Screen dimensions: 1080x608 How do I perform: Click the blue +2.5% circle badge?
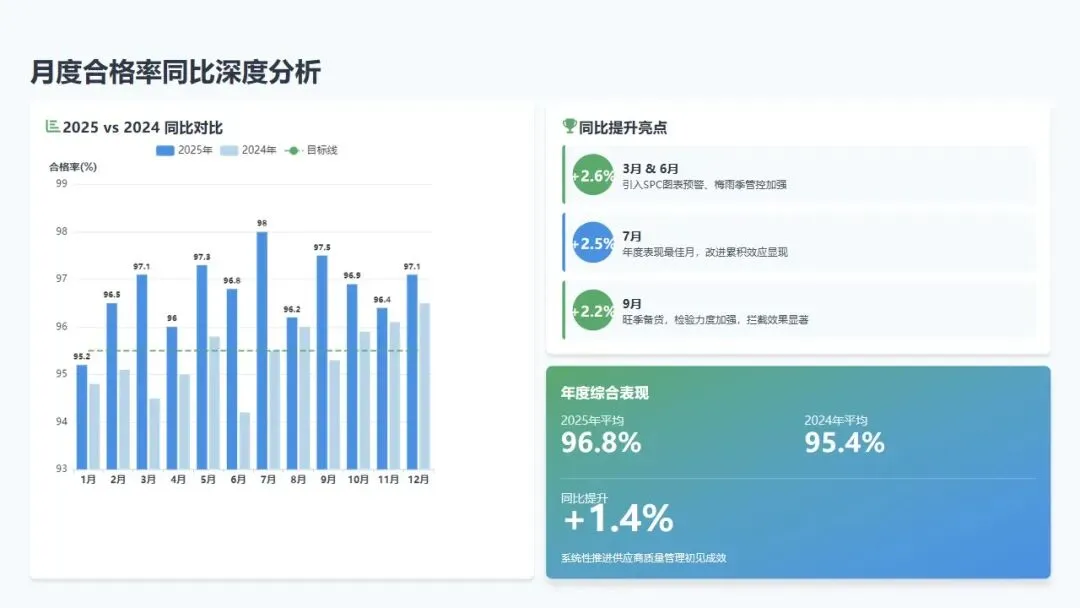(592, 242)
